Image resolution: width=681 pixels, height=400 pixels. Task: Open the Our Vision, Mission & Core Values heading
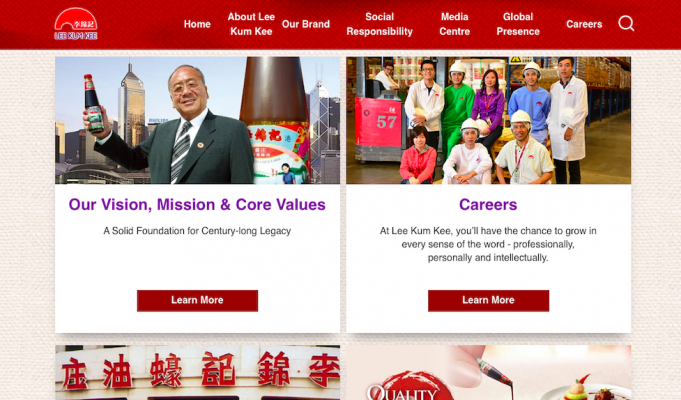tap(197, 205)
